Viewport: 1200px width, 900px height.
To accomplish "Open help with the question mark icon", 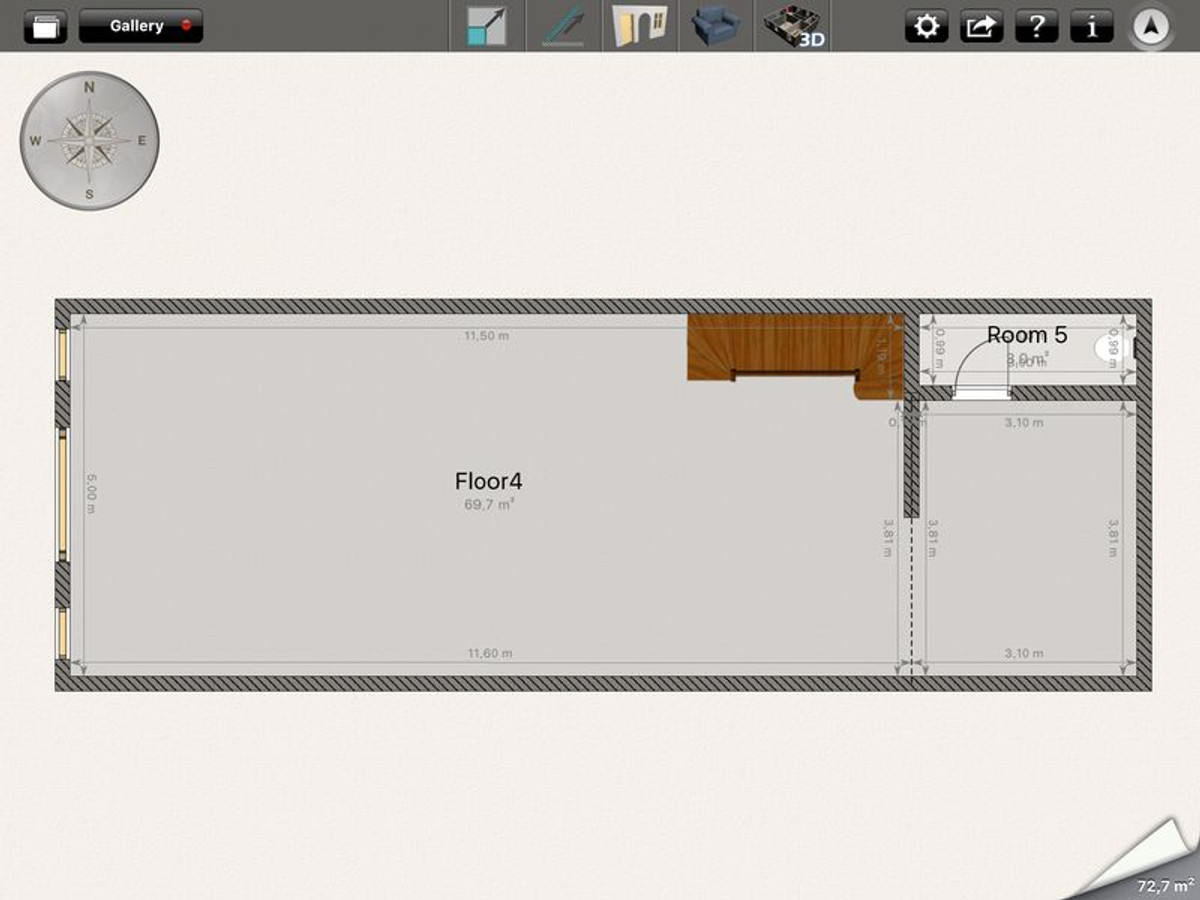I will click(x=1036, y=27).
